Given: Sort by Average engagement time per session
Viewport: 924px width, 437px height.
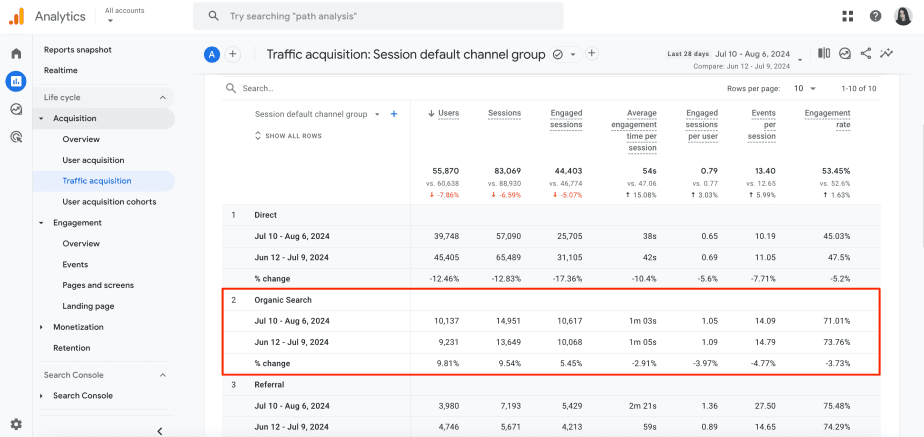Looking at the screenshot, I should [633, 130].
